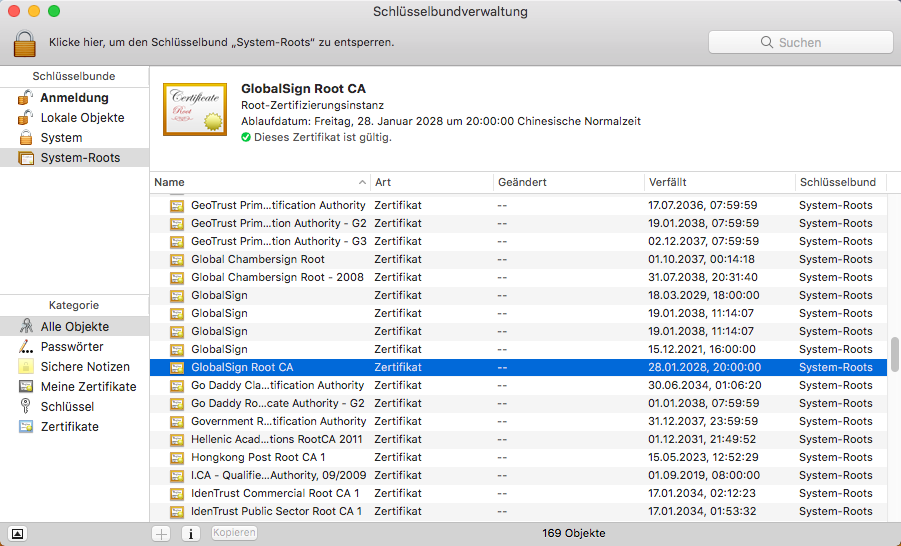Click the Zertifikate category icon
The width and height of the screenshot is (901, 546).
point(26,426)
